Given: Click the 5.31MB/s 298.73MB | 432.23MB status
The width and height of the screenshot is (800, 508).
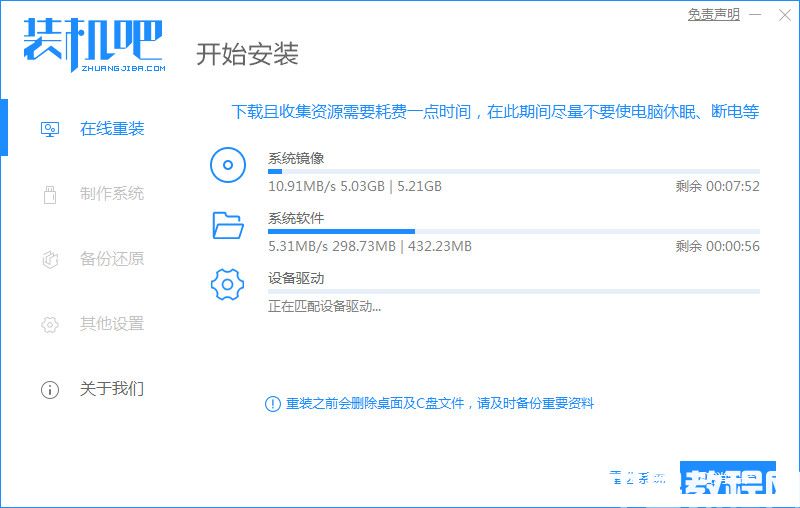Looking at the screenshot, I should [370, 246].
